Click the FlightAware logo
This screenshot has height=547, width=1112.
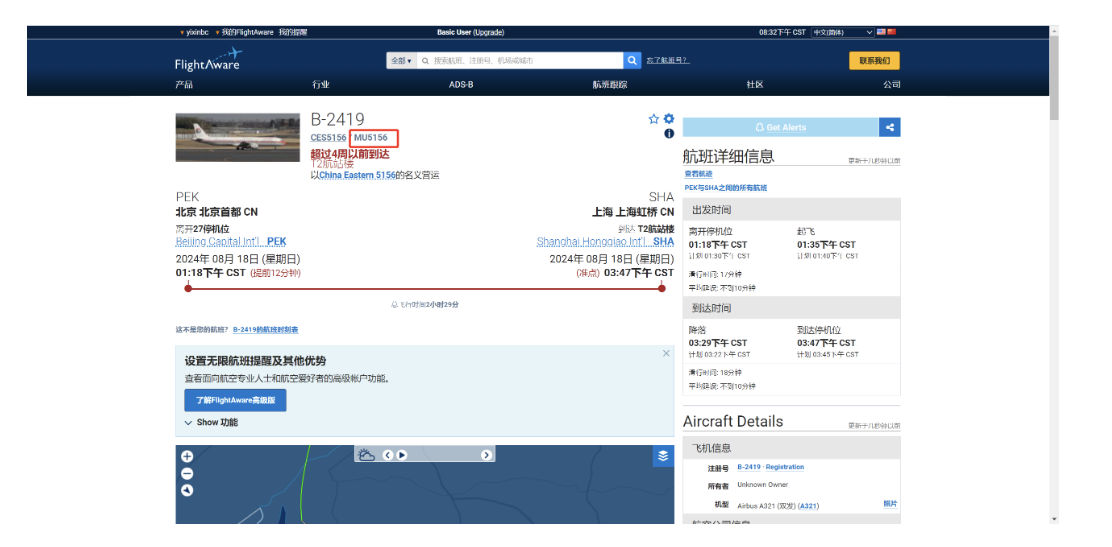point(208,60)
